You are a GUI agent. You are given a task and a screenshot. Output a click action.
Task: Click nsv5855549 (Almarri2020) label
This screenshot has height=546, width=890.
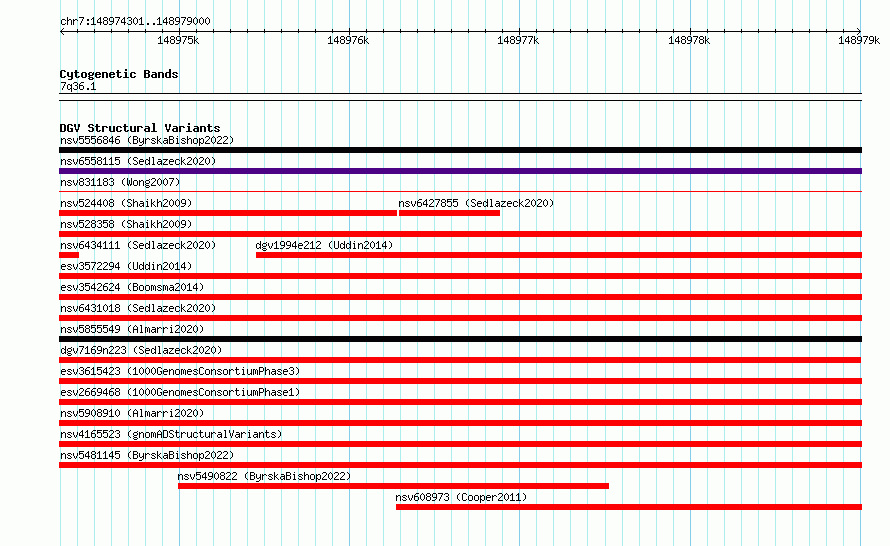coord(132,329)
